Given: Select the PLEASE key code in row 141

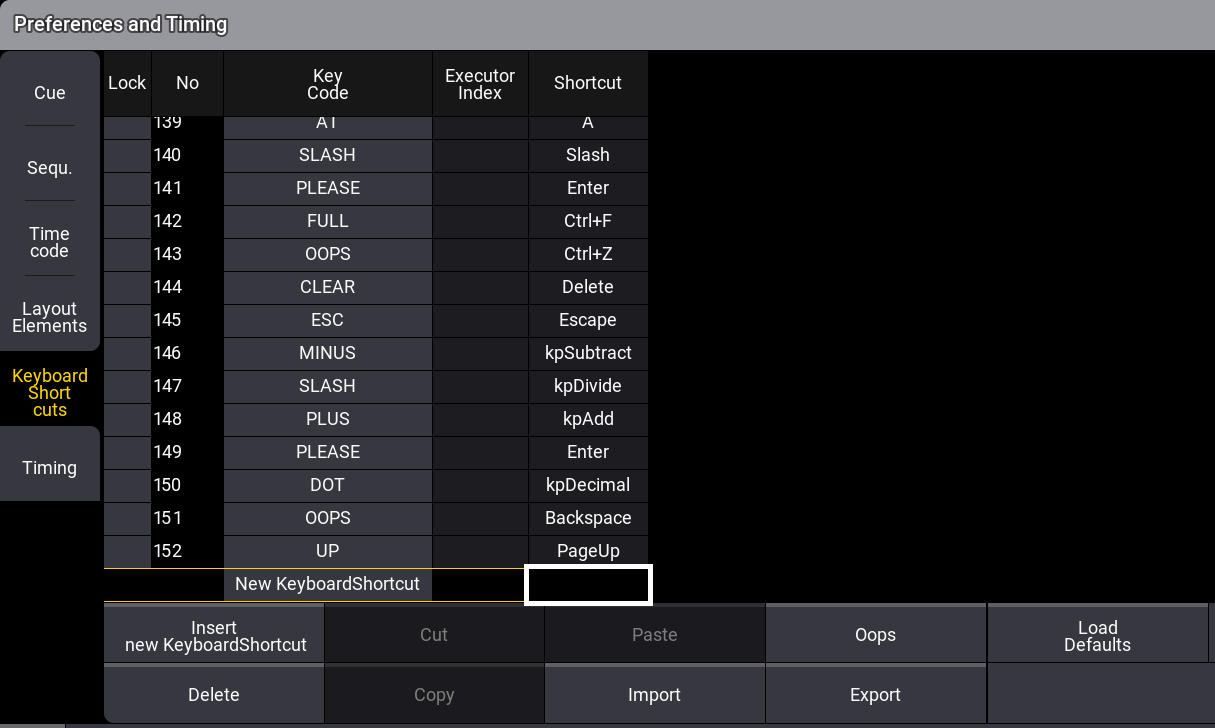Looking at the screenshot, I should click(328, 188).
